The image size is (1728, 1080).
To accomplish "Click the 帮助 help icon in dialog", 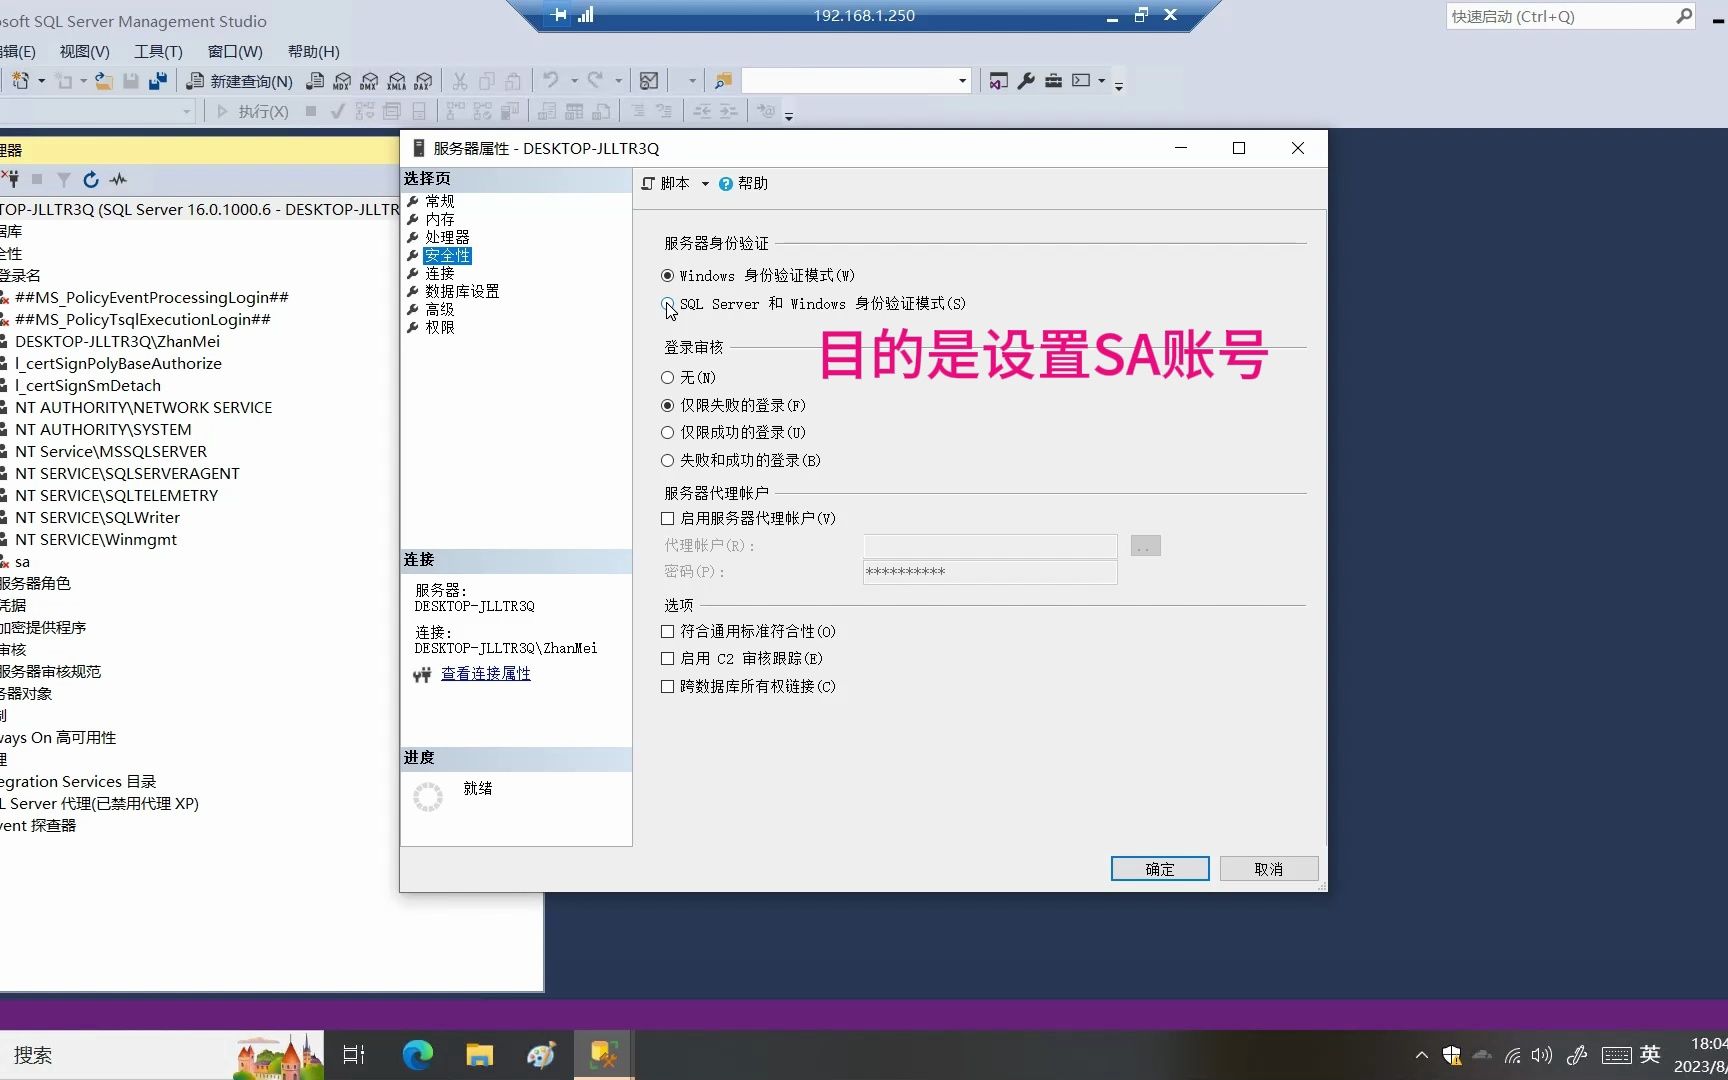I will coord(743,183).
